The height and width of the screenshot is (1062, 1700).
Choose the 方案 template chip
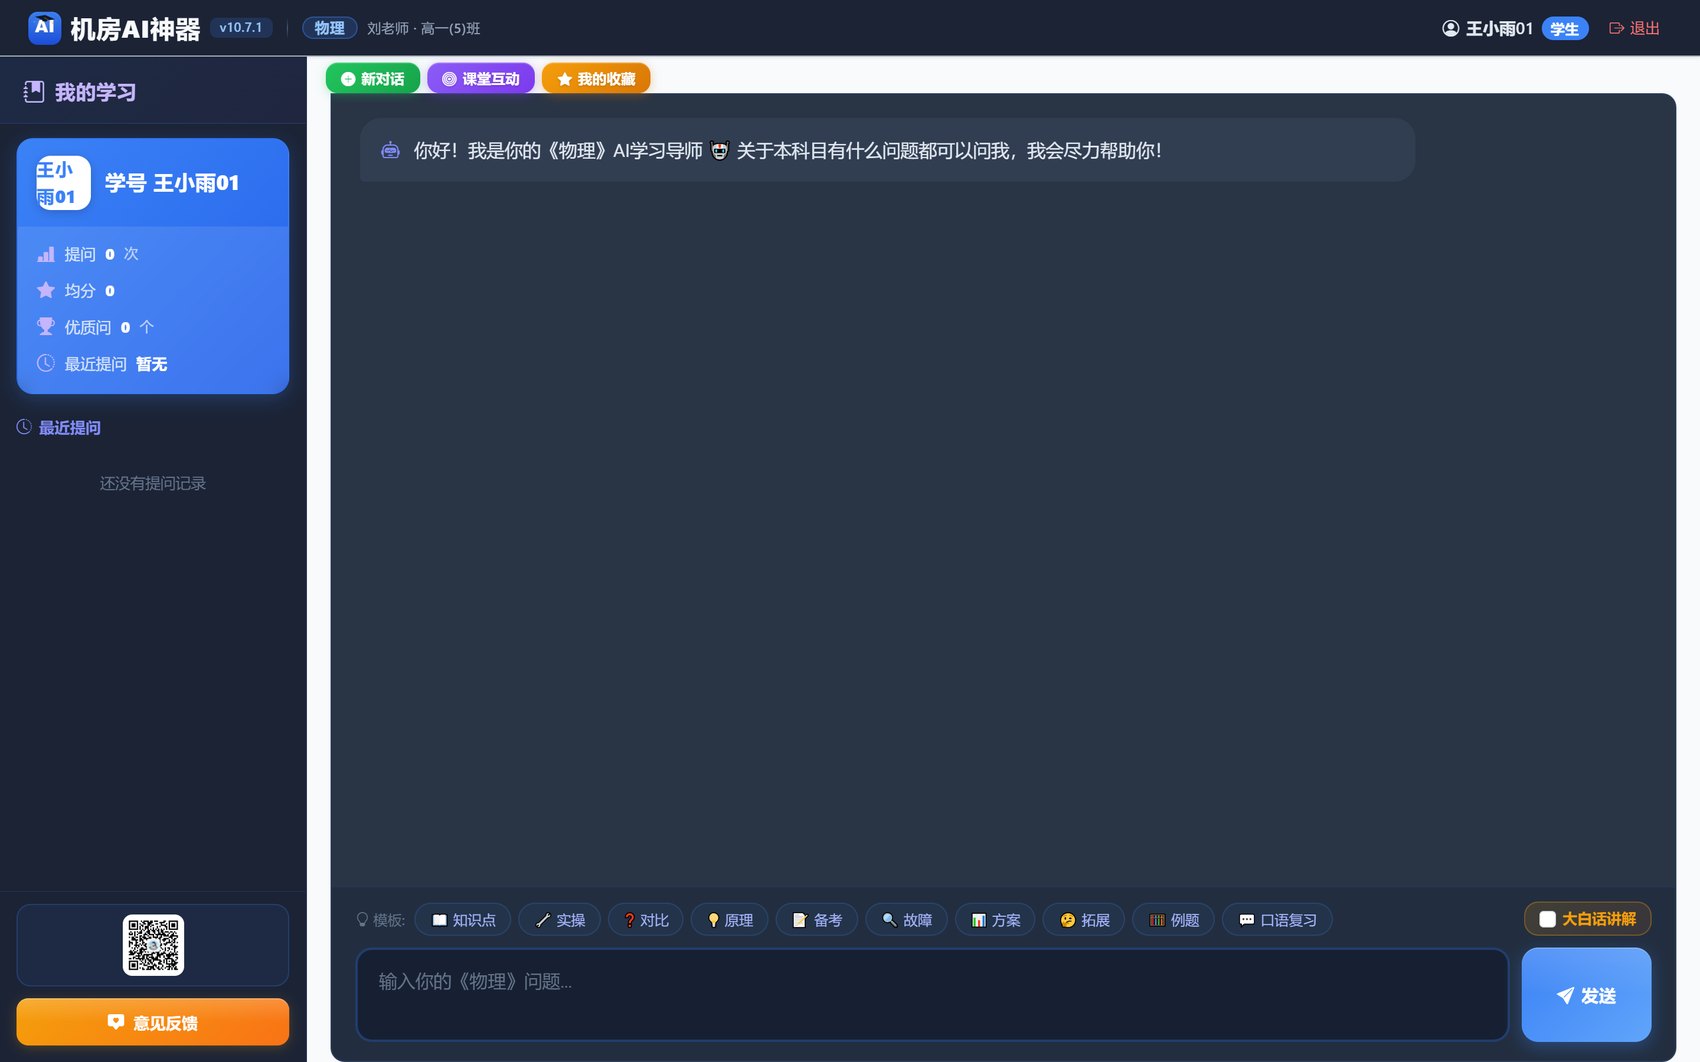click(x=996, y=920)
